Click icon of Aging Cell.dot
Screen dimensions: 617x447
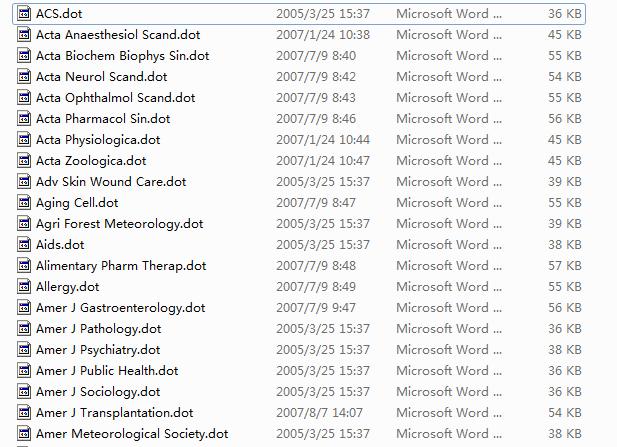(x=24, y=203)
